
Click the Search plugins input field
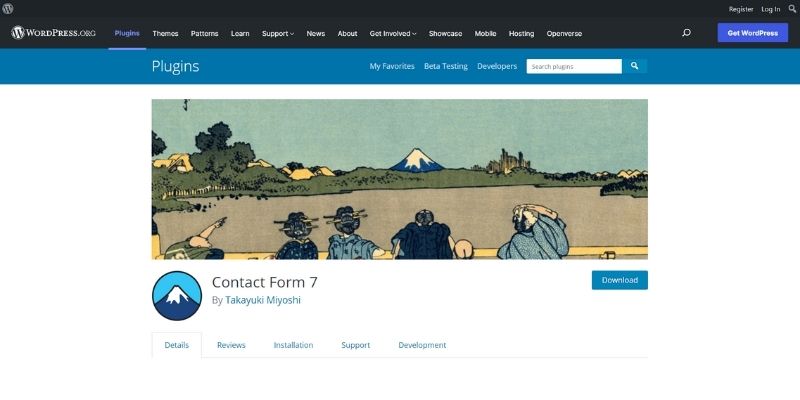pos(574,66)
